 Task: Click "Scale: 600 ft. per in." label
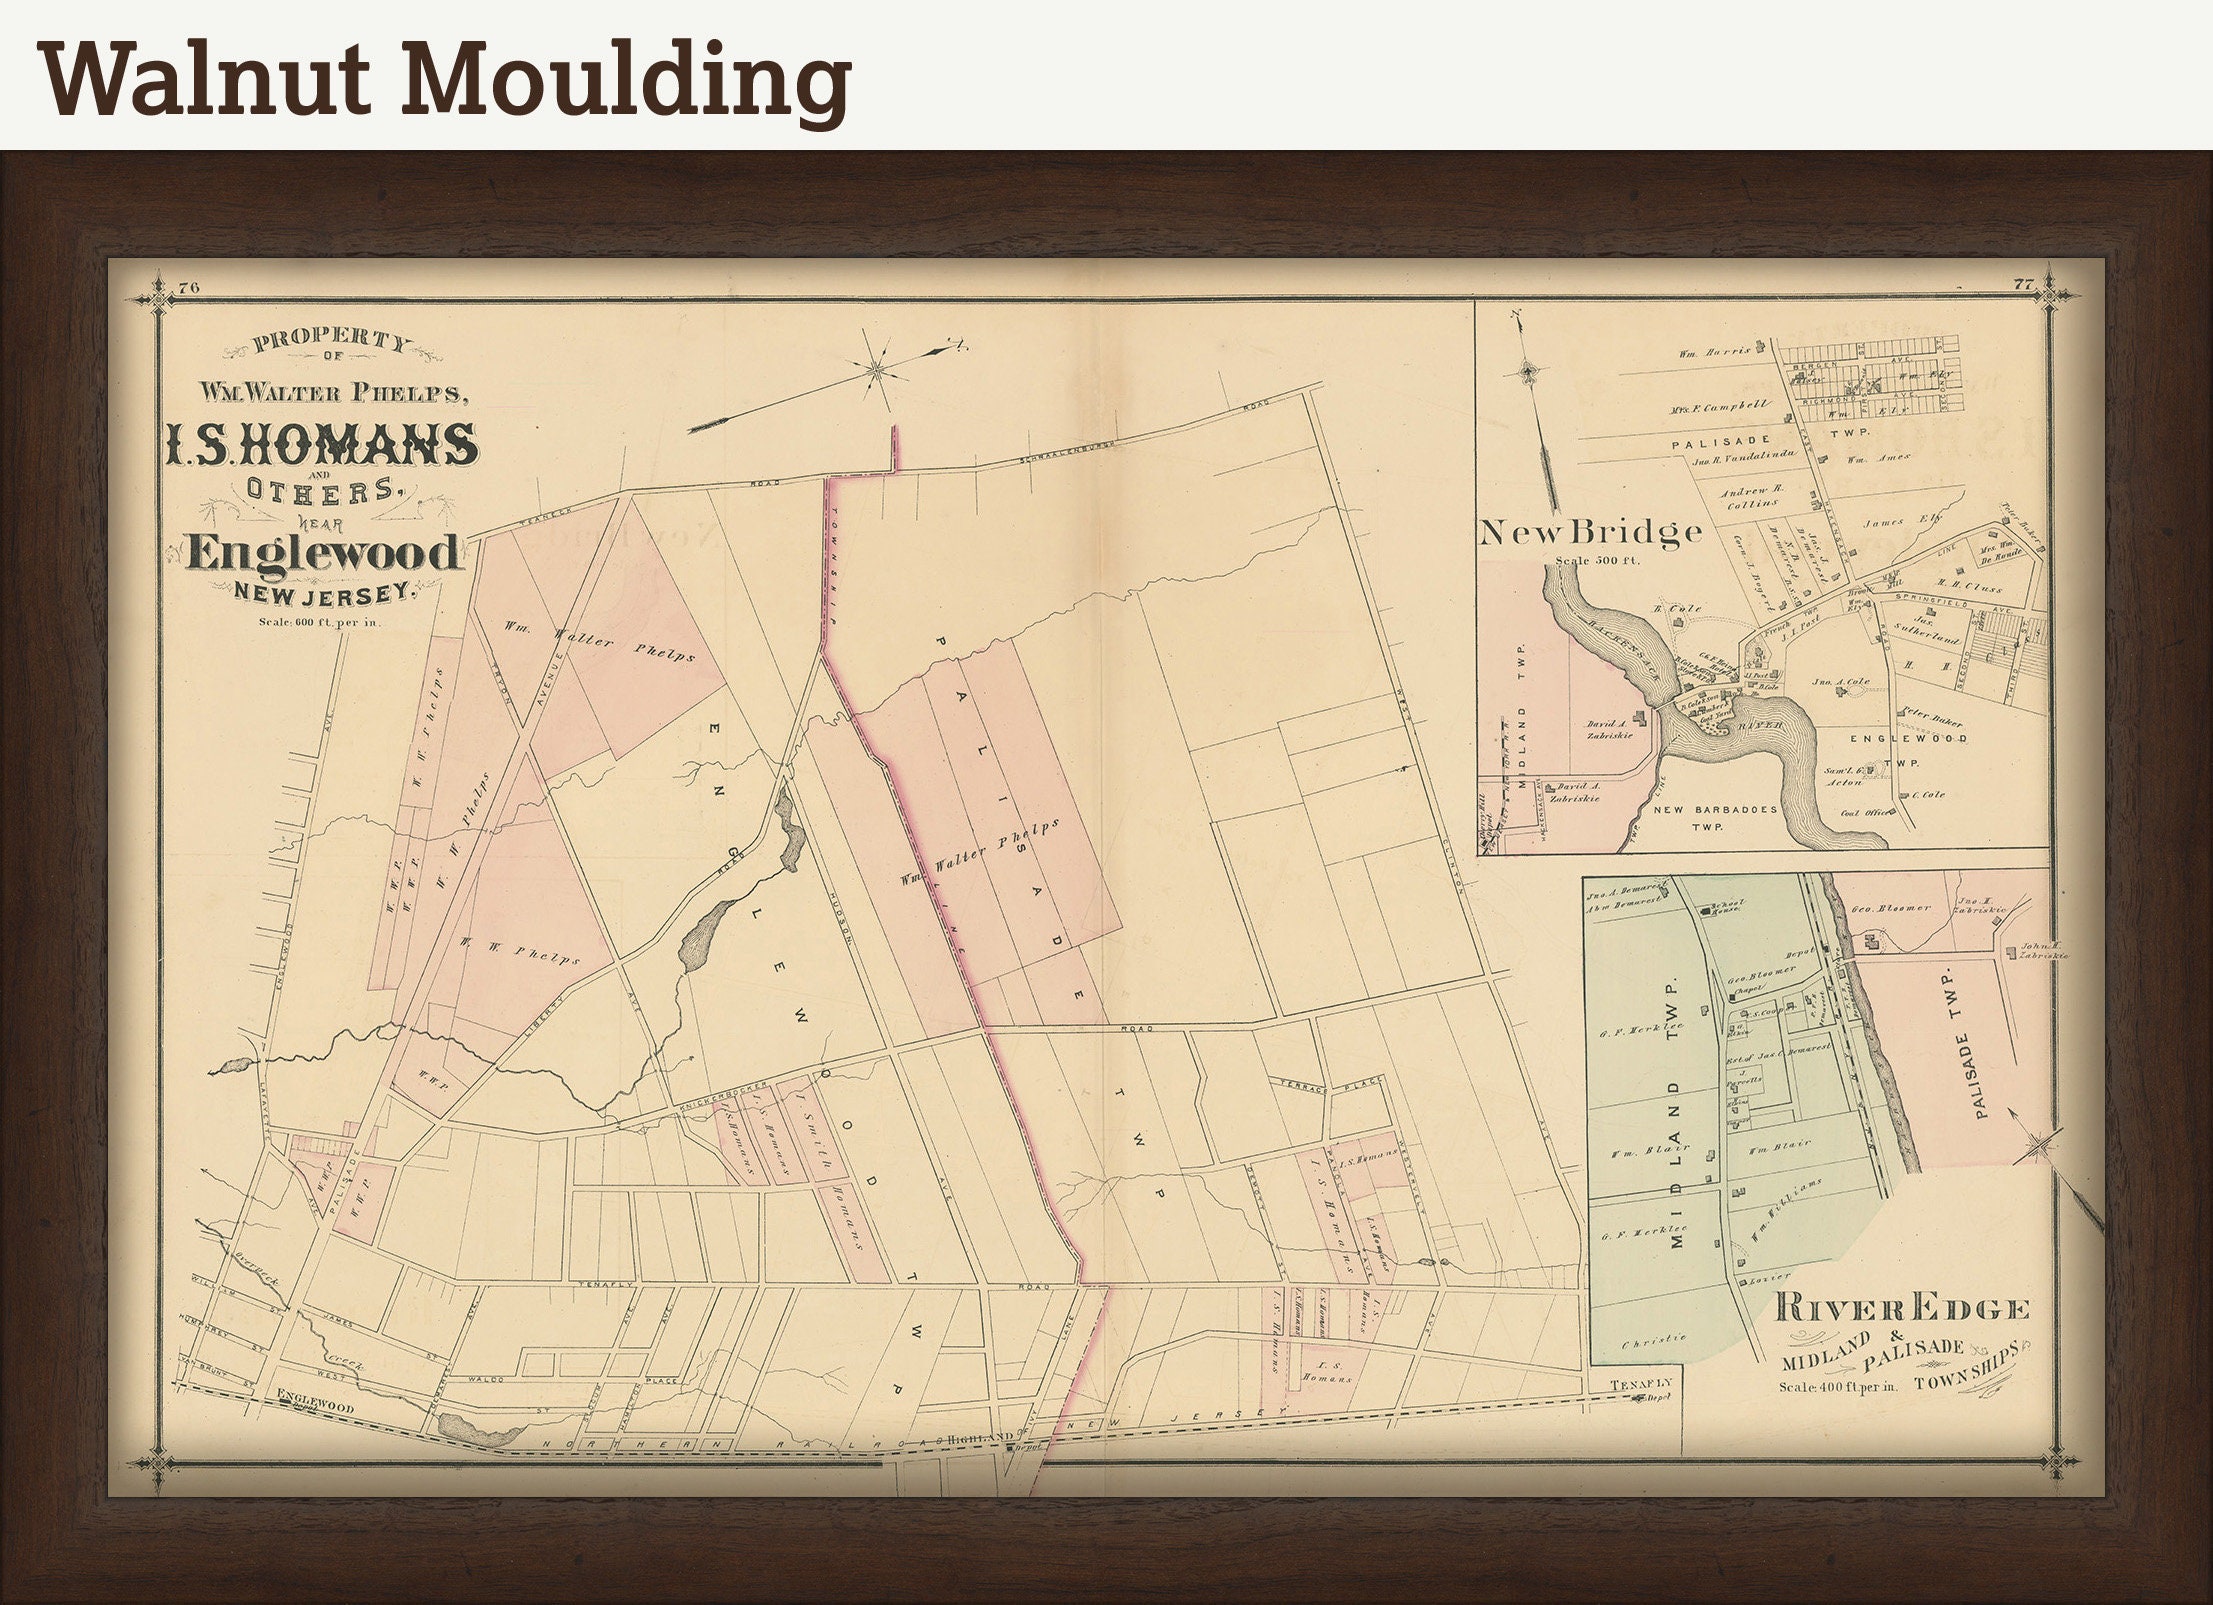tap(321, 622)
